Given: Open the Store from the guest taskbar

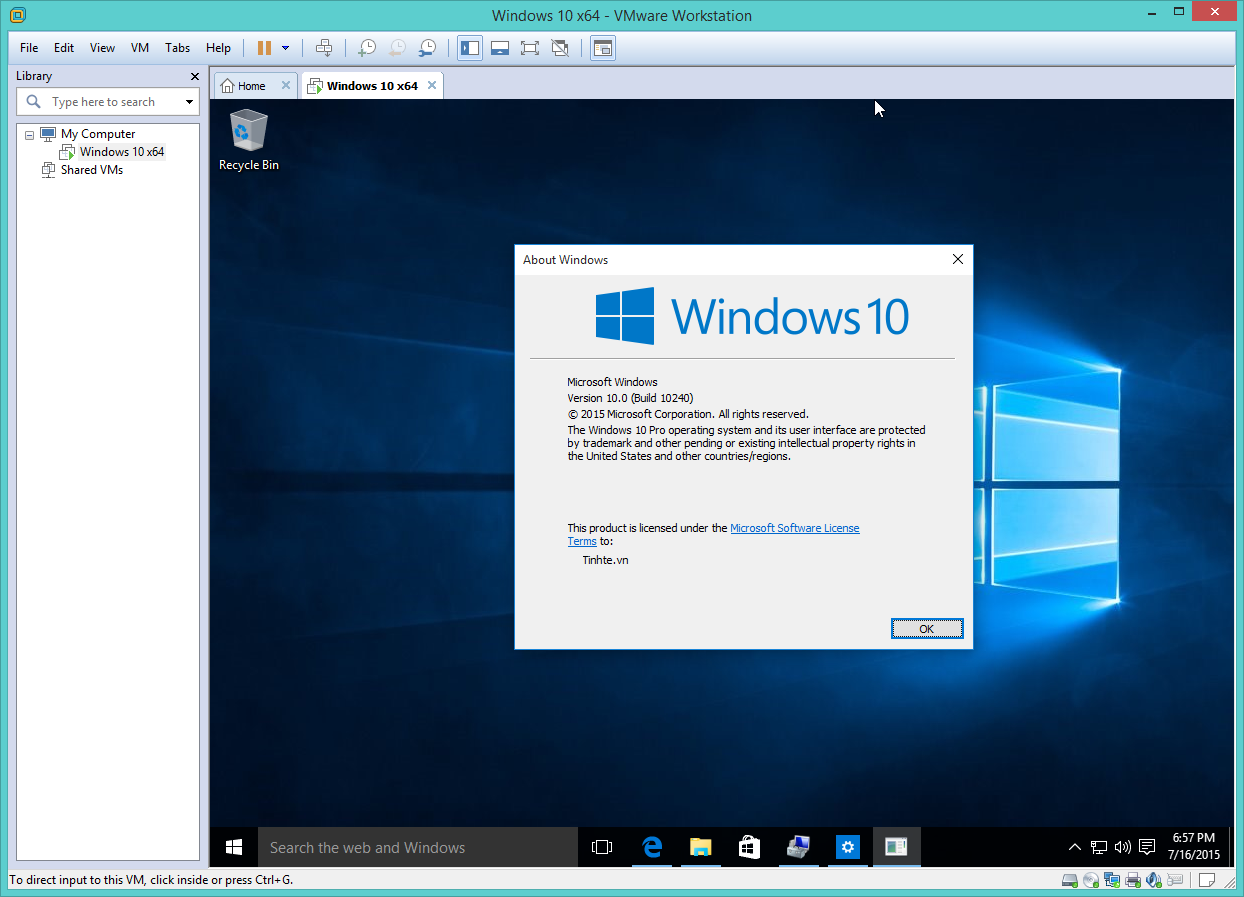Looking at the screenshot, I should pyautogui.click(x=749, y=847).
